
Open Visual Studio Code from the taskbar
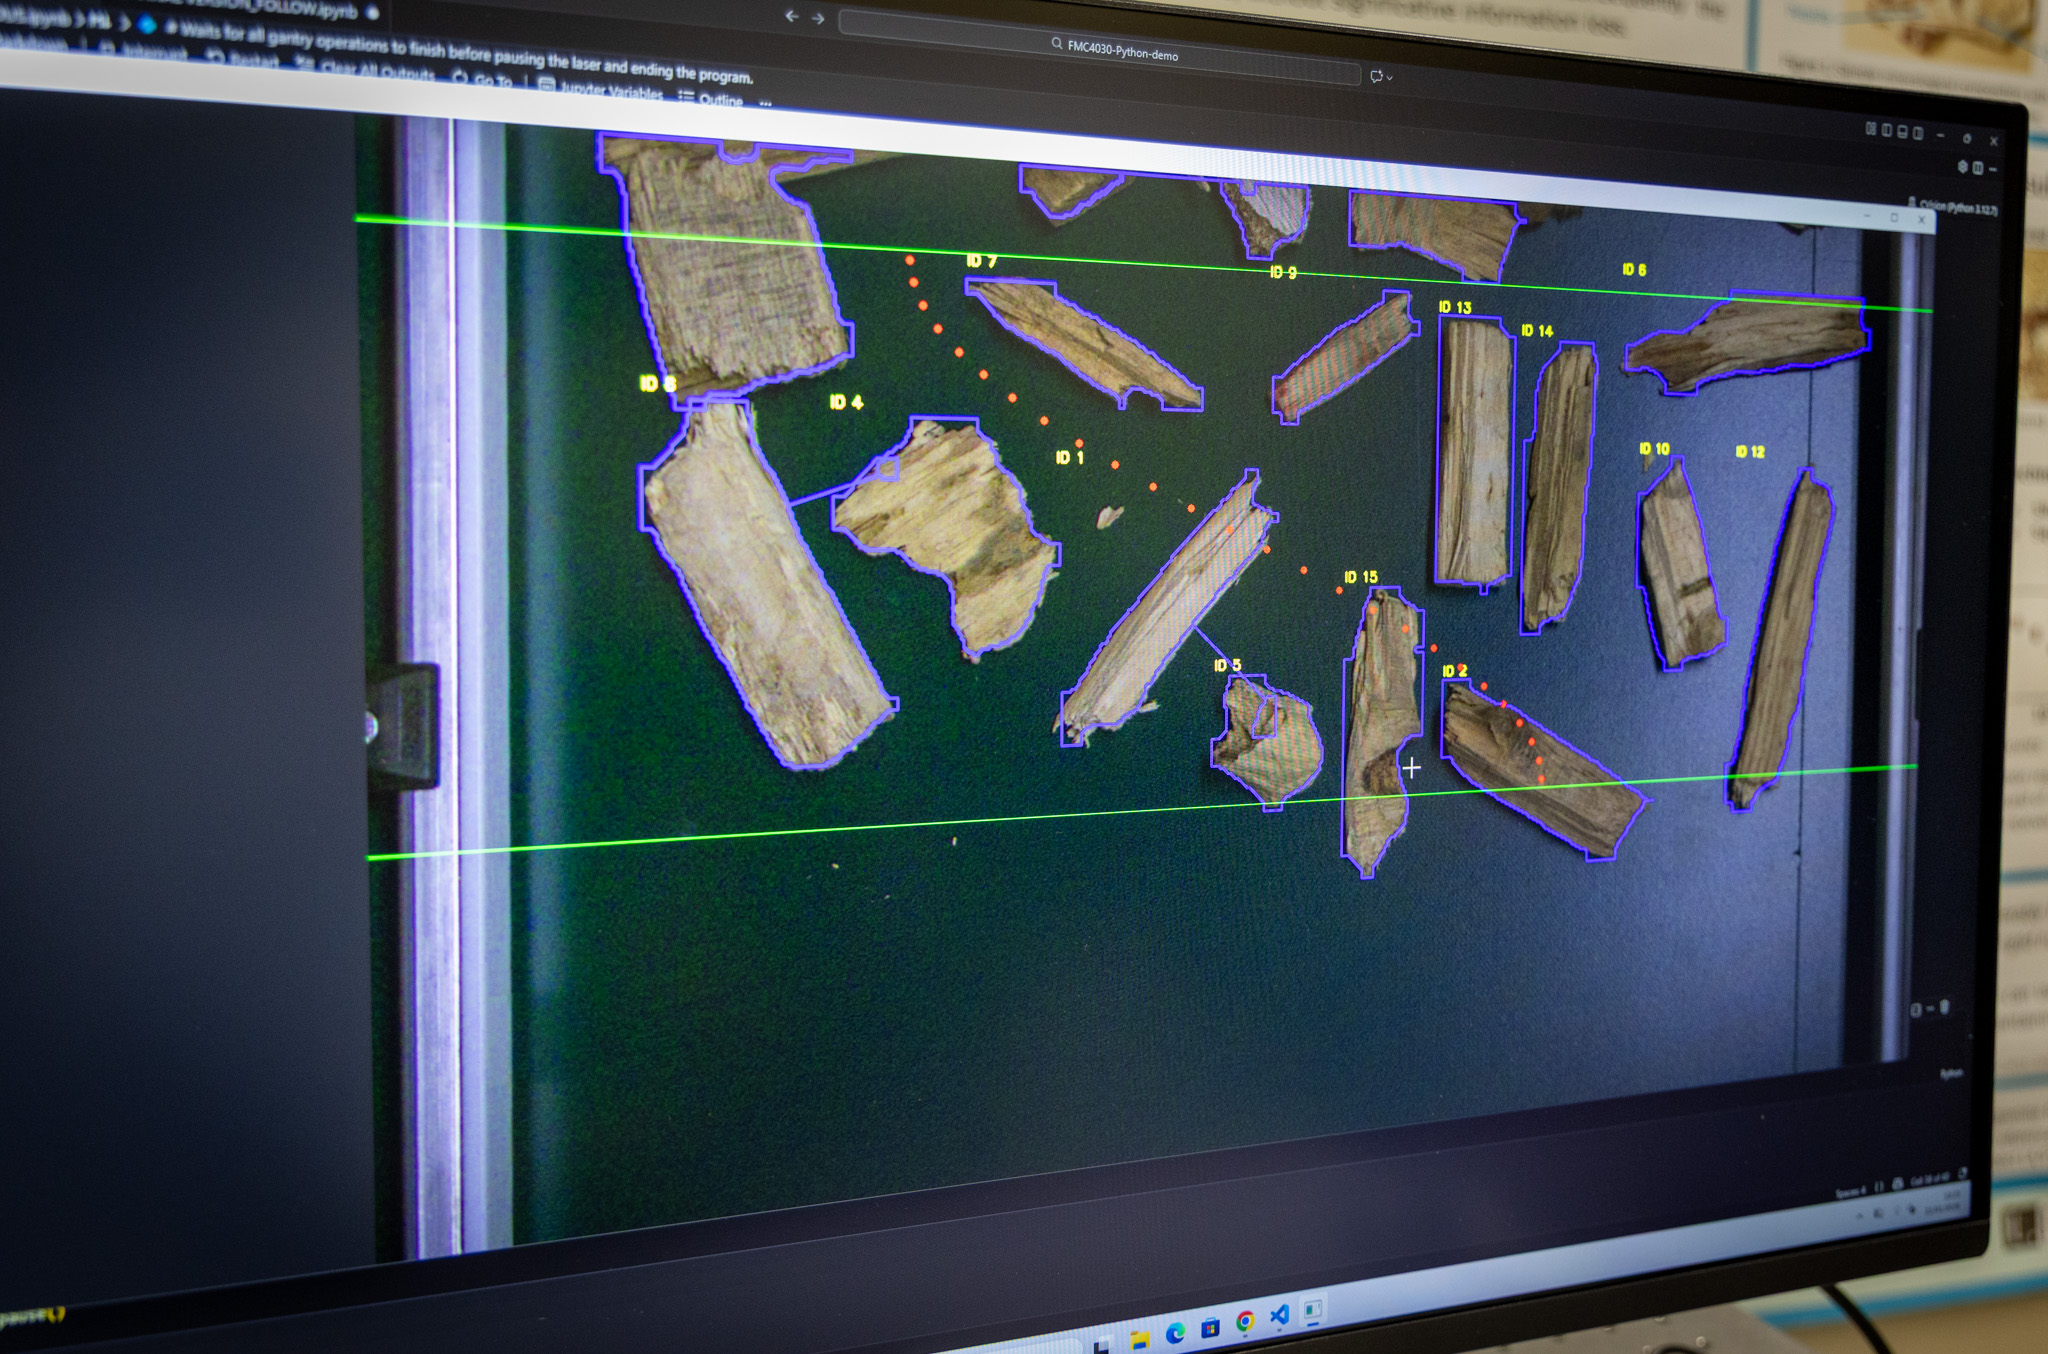pyautogui.click(x=1279, y=1315)
